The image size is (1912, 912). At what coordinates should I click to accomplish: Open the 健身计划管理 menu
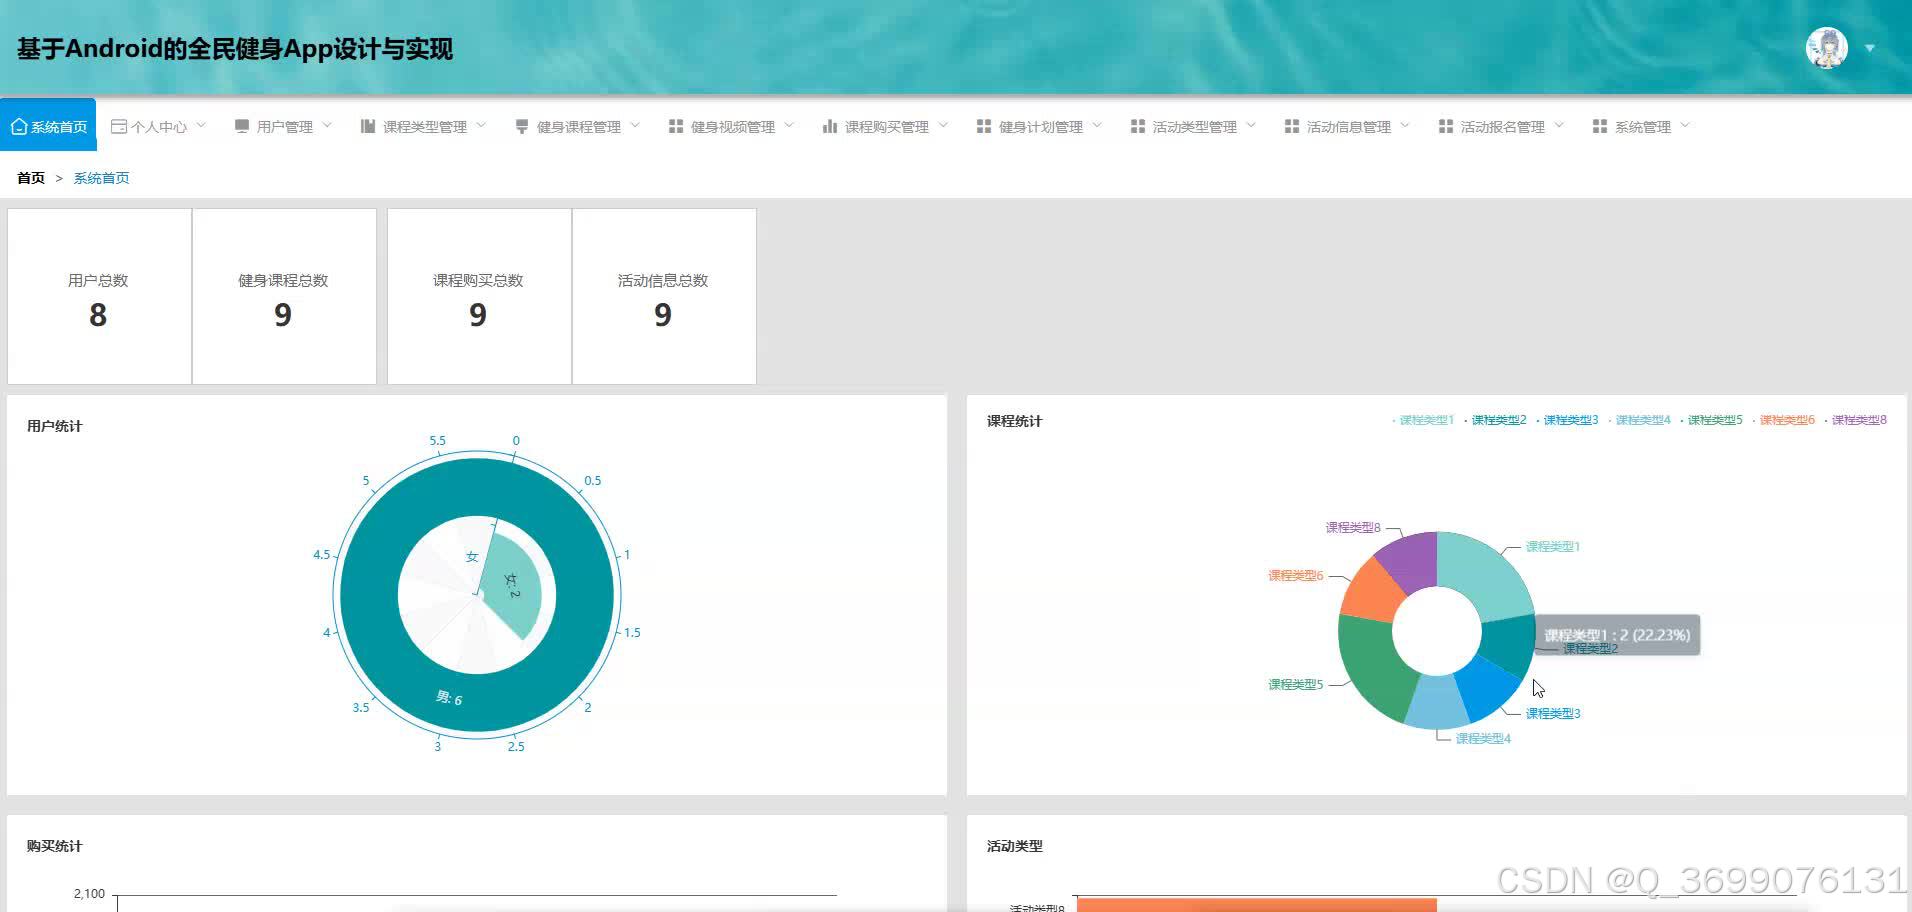(x=1040, y=126)
